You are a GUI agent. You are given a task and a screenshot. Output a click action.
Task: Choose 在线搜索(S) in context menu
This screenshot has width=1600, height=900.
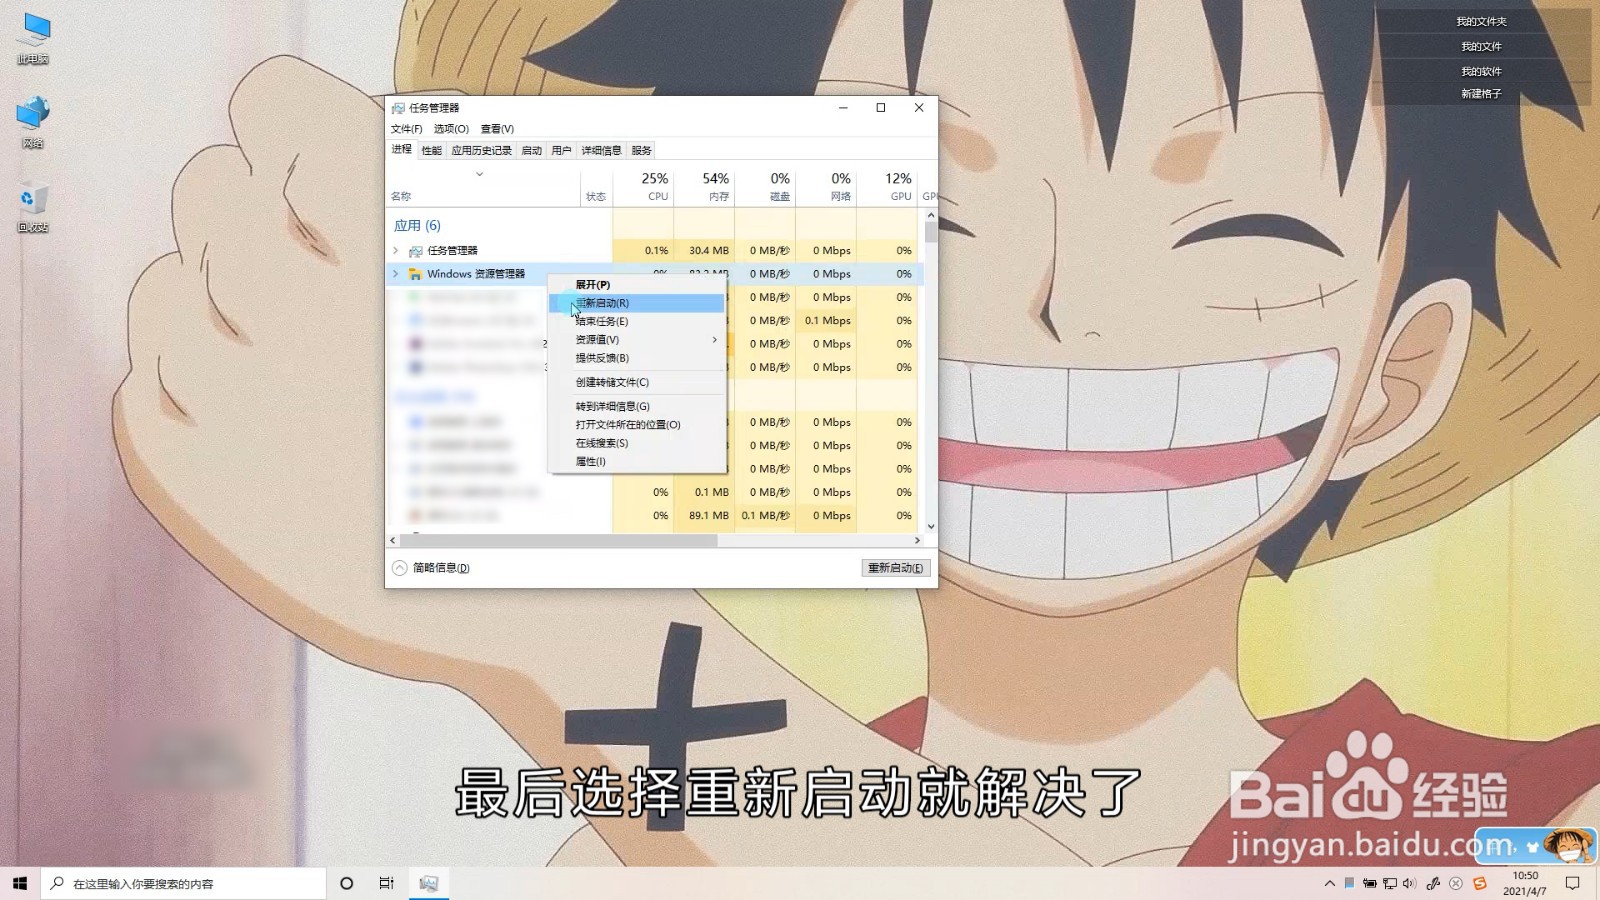(x=636, y=443)
